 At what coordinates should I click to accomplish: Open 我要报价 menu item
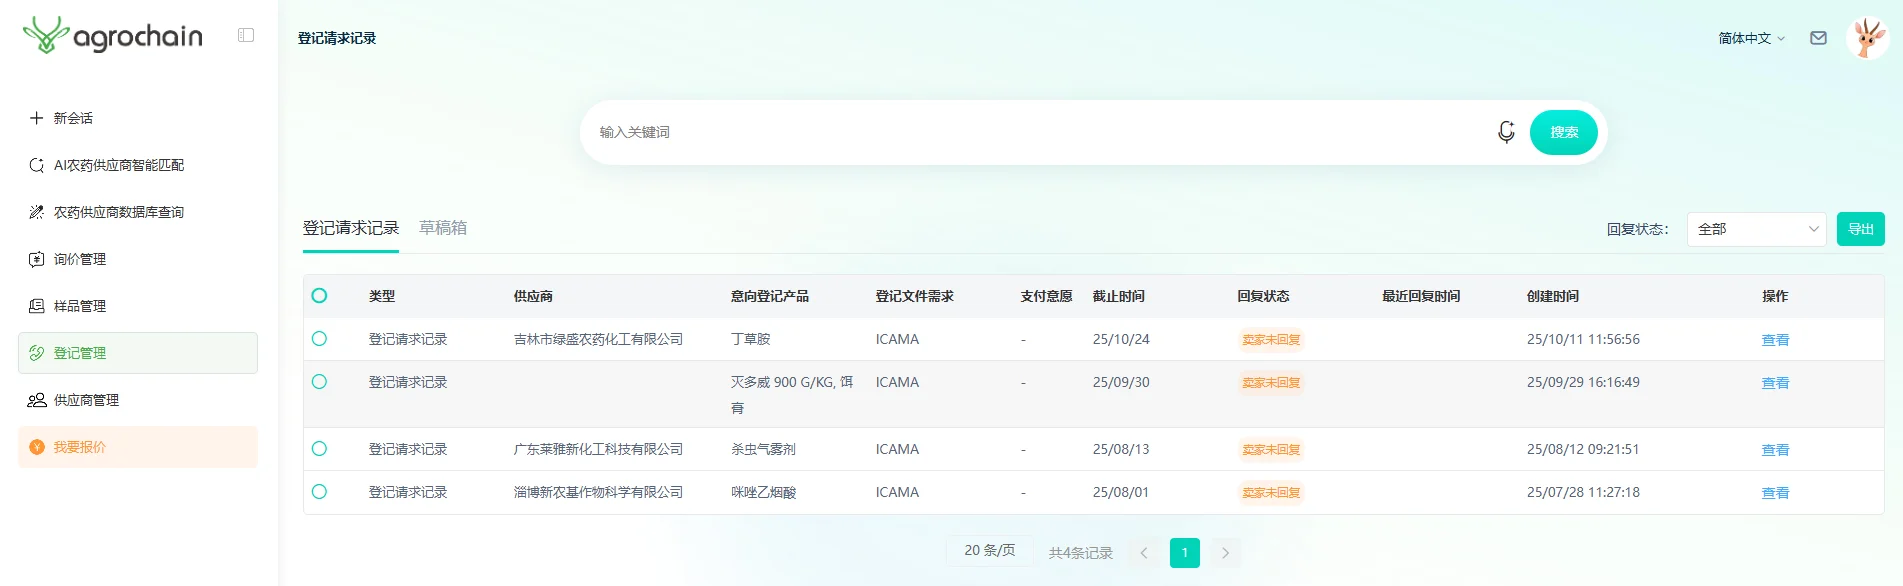pyautogui.click(x=138, y=447)
